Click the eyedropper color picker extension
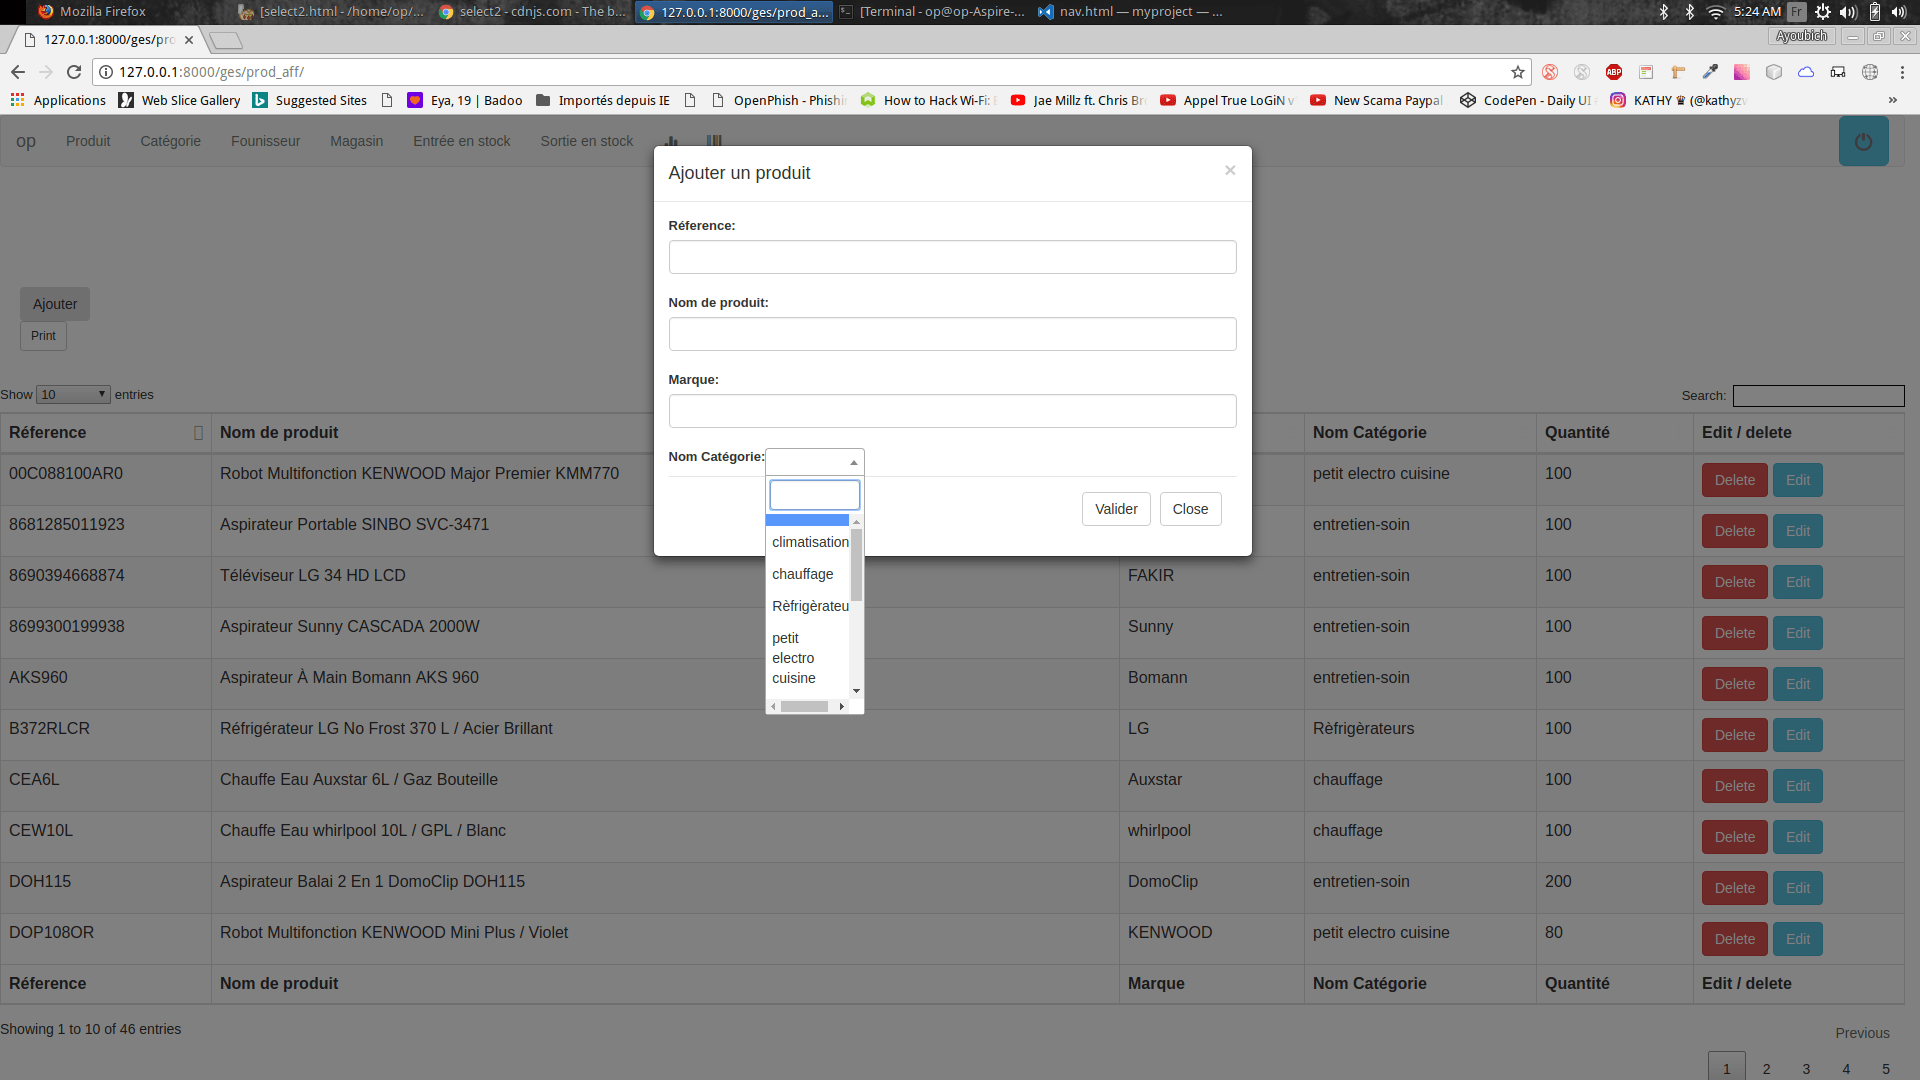Screen dimensions: 1920x1080 click(1710, 72)
